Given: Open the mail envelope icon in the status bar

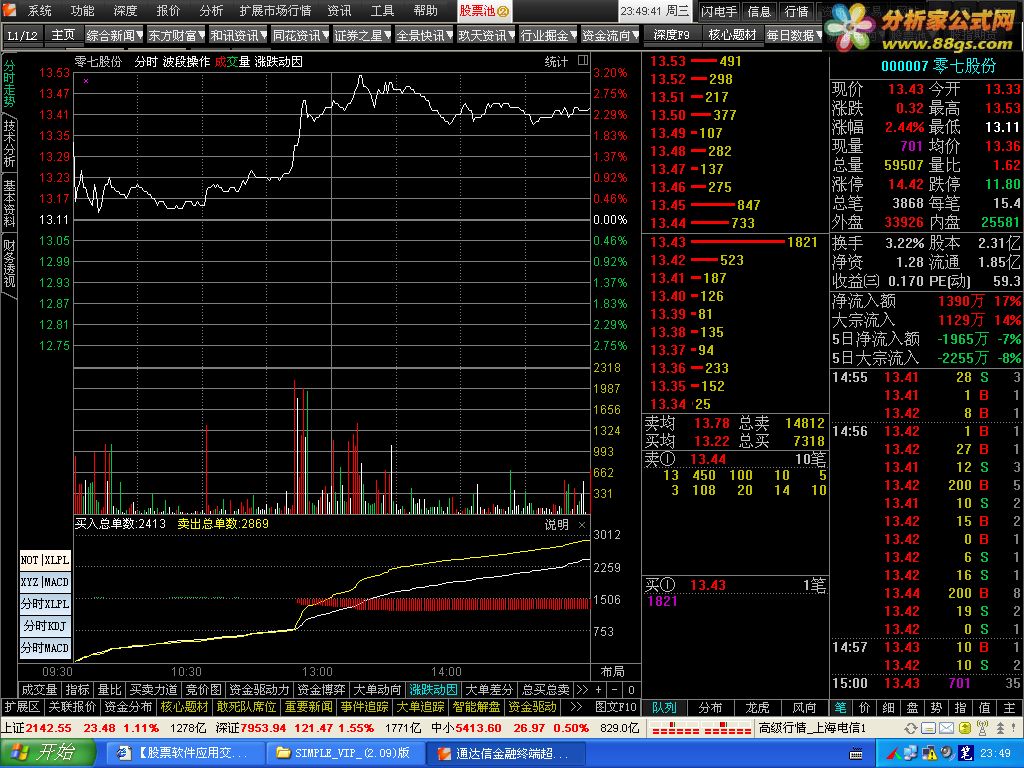Looking at the screenshot, I should pos(946,728).
